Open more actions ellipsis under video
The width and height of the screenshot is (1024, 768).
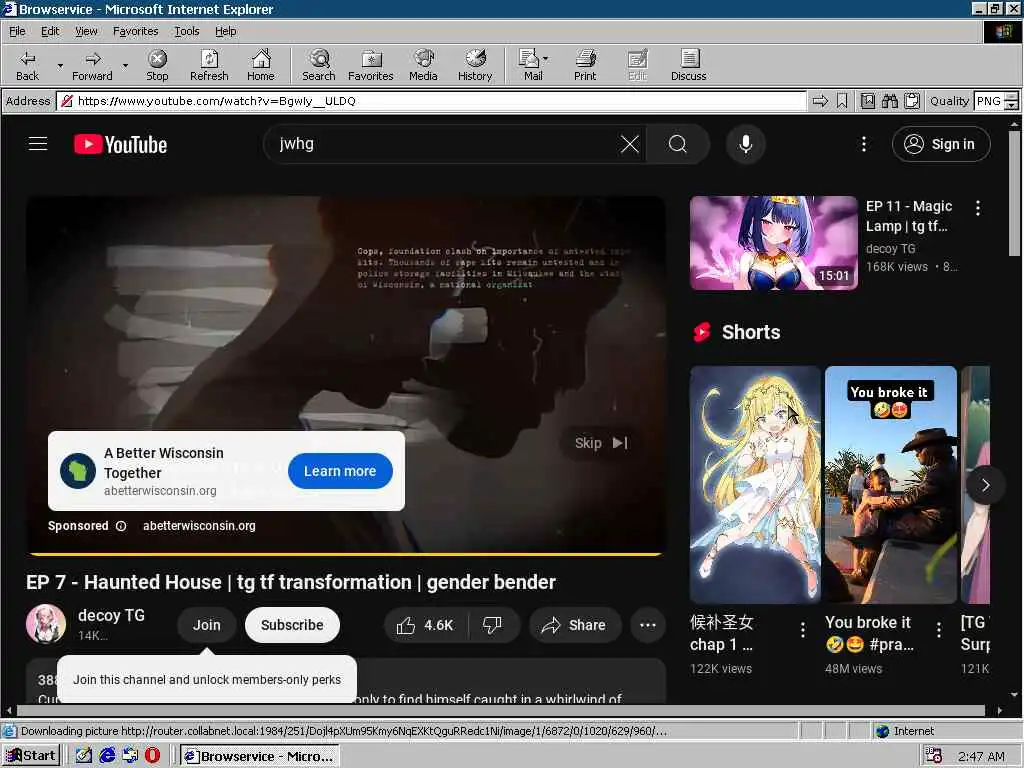(x=647, y=625)
